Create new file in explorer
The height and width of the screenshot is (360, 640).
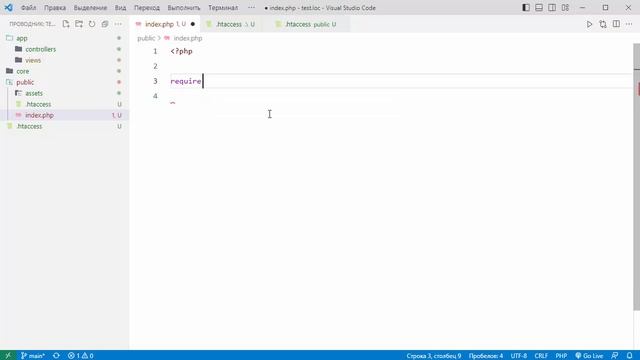point(66,24)
